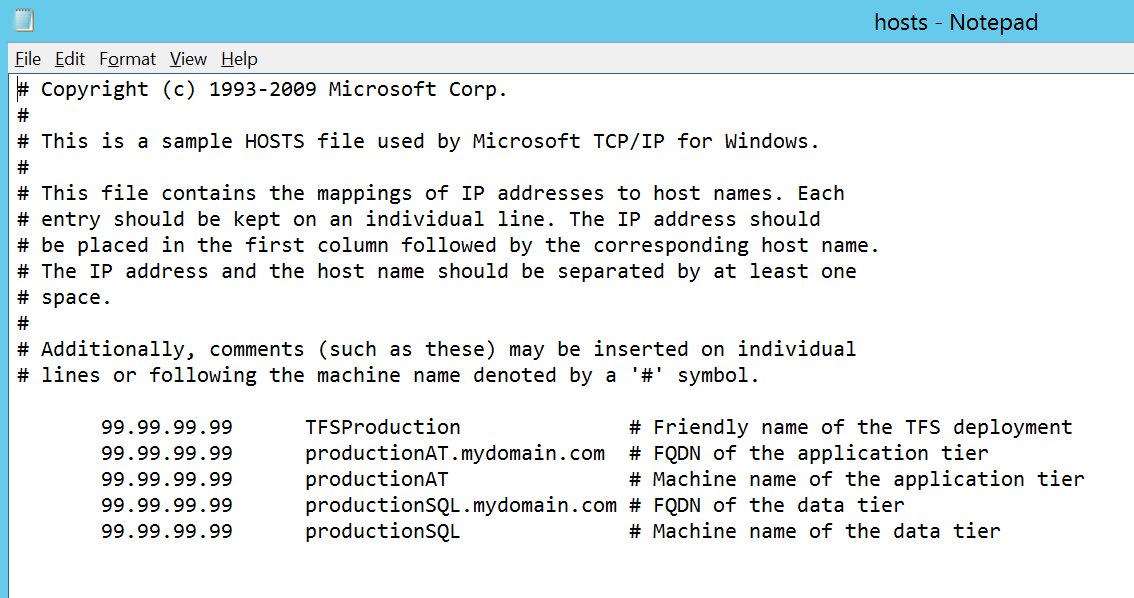
Task: Open the Edit menu
Action: (69, 59)
